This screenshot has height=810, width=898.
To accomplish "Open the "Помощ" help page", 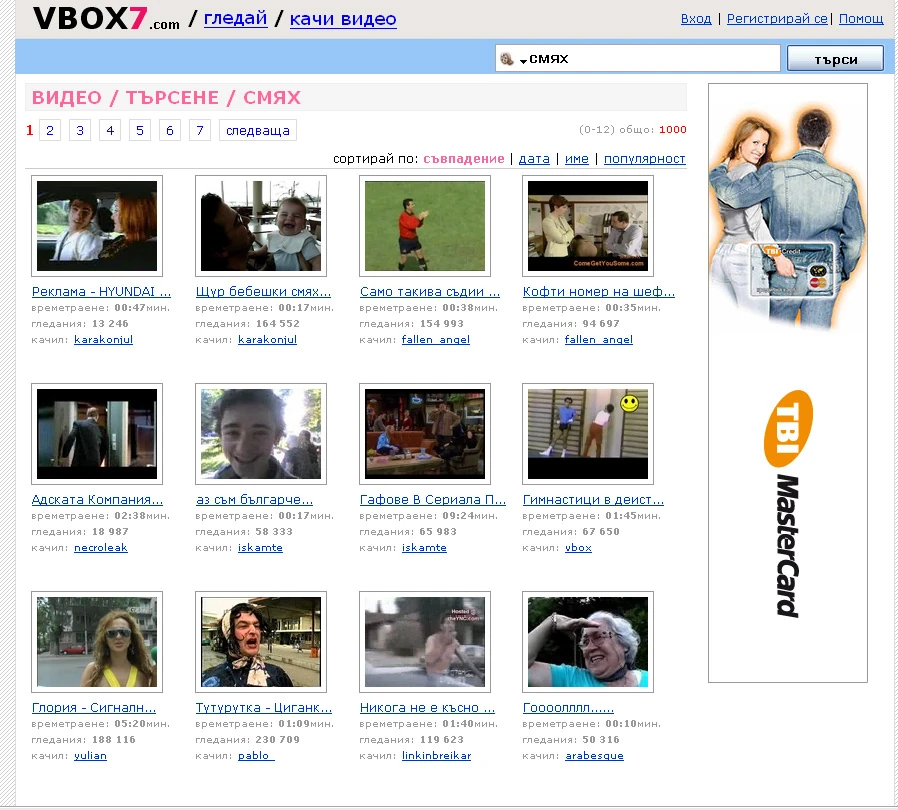I will [x=860, y=18].
